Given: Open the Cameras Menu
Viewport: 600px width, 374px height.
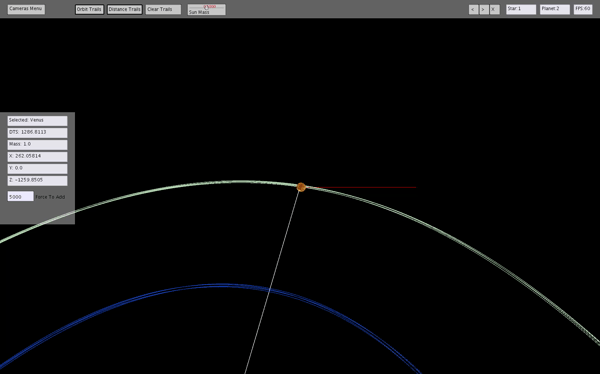Looking at the screenshot, I should pyautogui.click(x=26, y=9).
